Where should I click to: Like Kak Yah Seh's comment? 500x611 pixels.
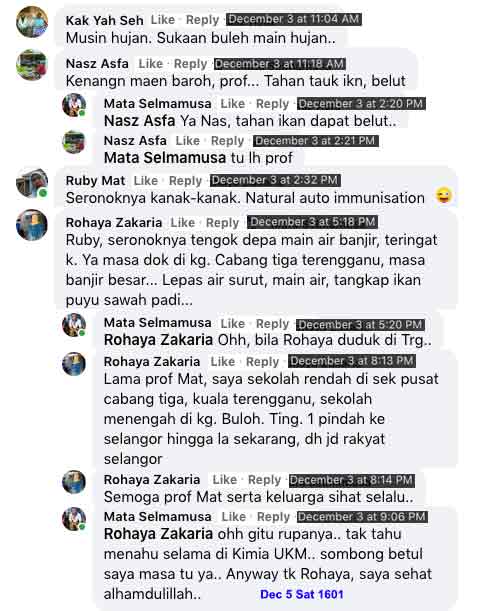point(163,19)
